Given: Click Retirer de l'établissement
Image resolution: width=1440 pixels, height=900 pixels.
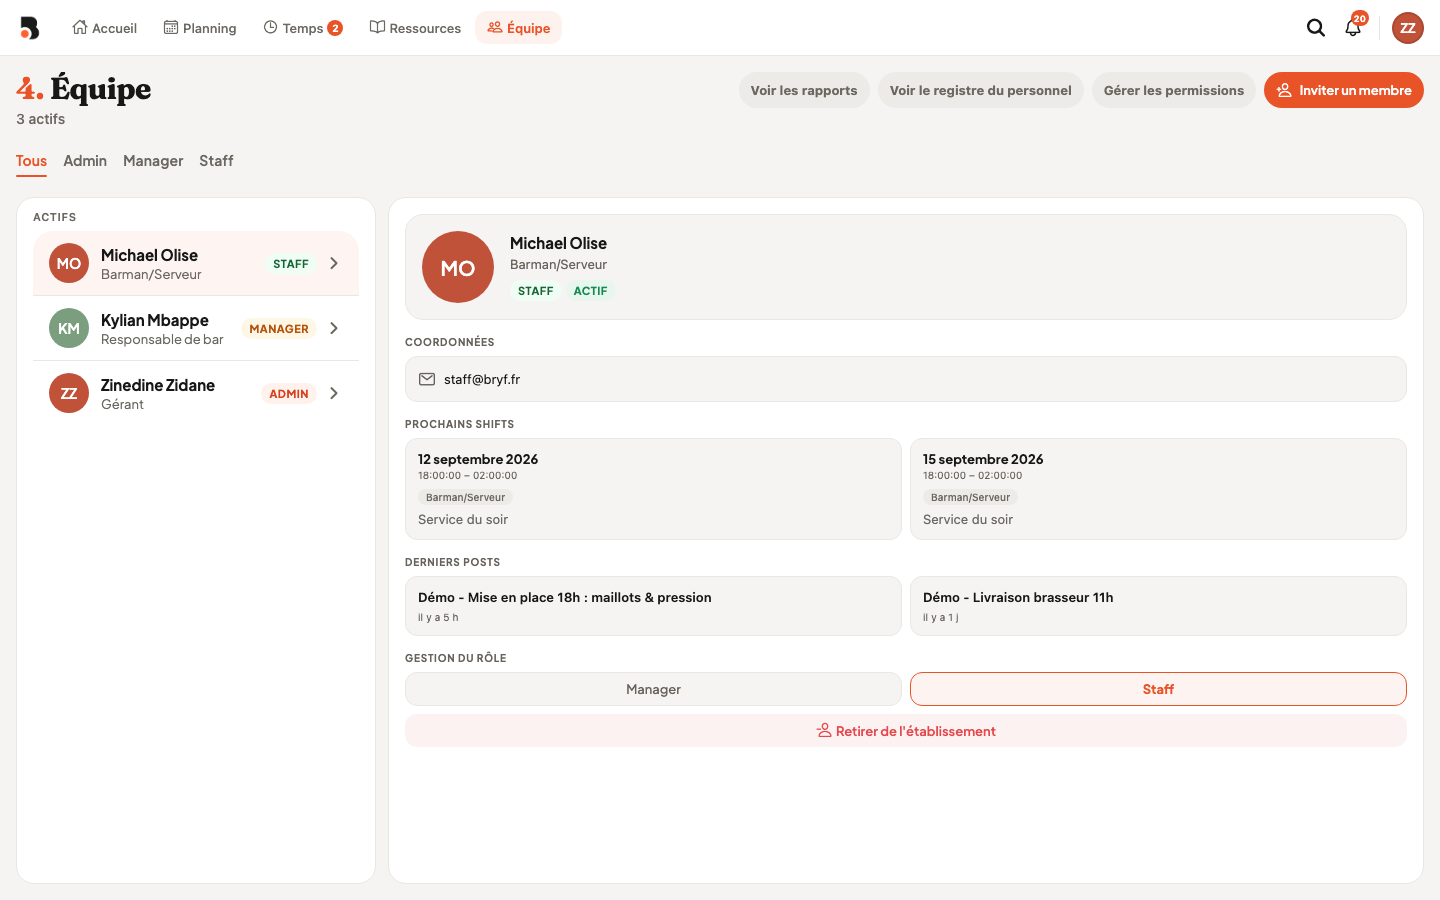Looking at the screenshot, I should pyautogui.click(x=906, y=731).
